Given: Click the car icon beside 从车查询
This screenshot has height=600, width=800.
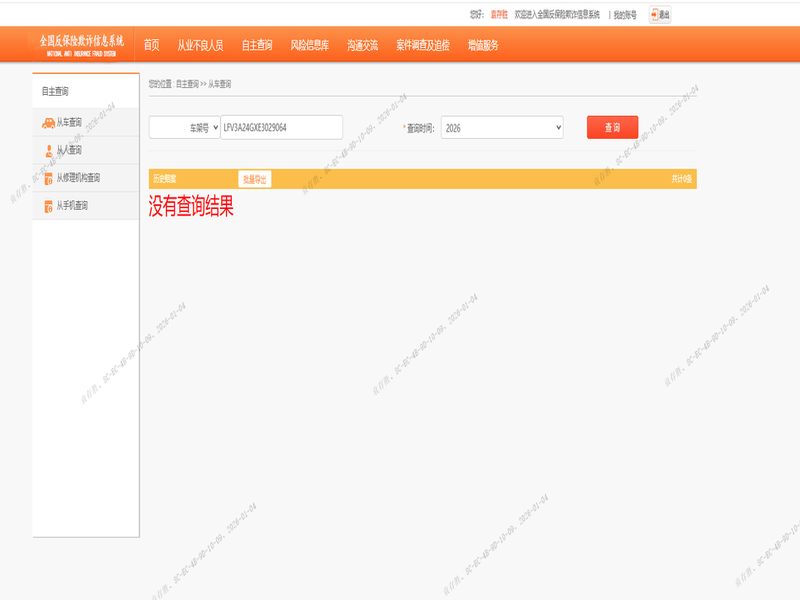Looking at the screenshot, I should (48, 123).
